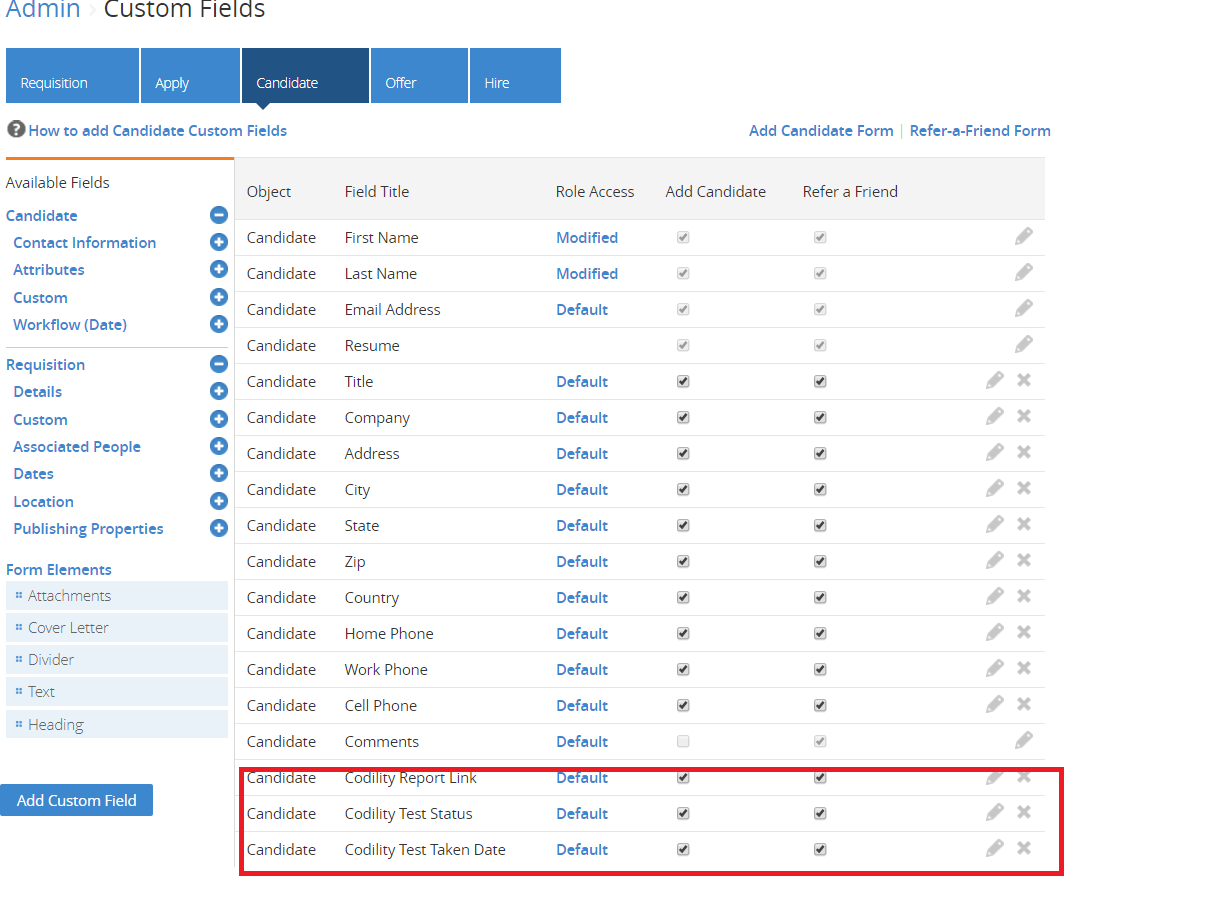Collapse the Requisition section minus button
The image size is (1225, 911).
219,364
